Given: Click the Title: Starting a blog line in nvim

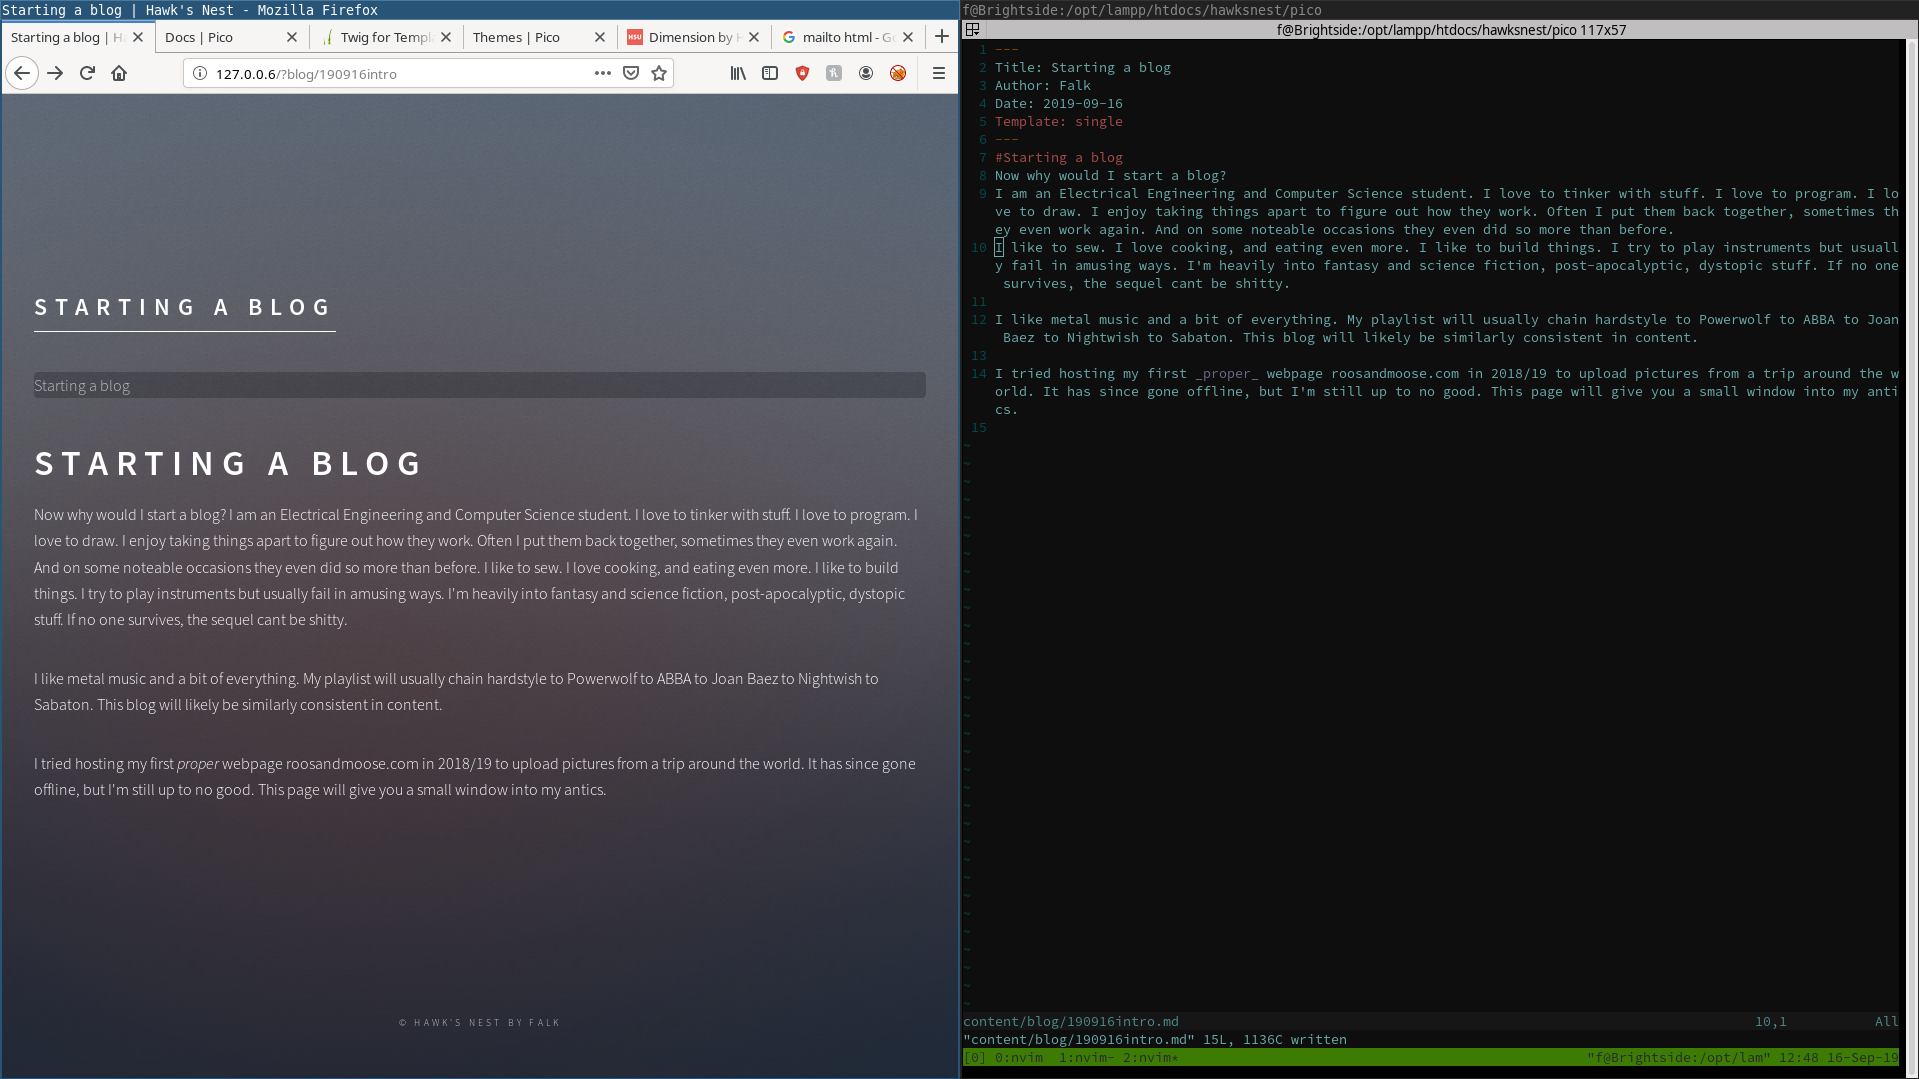Looking at the screenshot, I should [1082, 67].
